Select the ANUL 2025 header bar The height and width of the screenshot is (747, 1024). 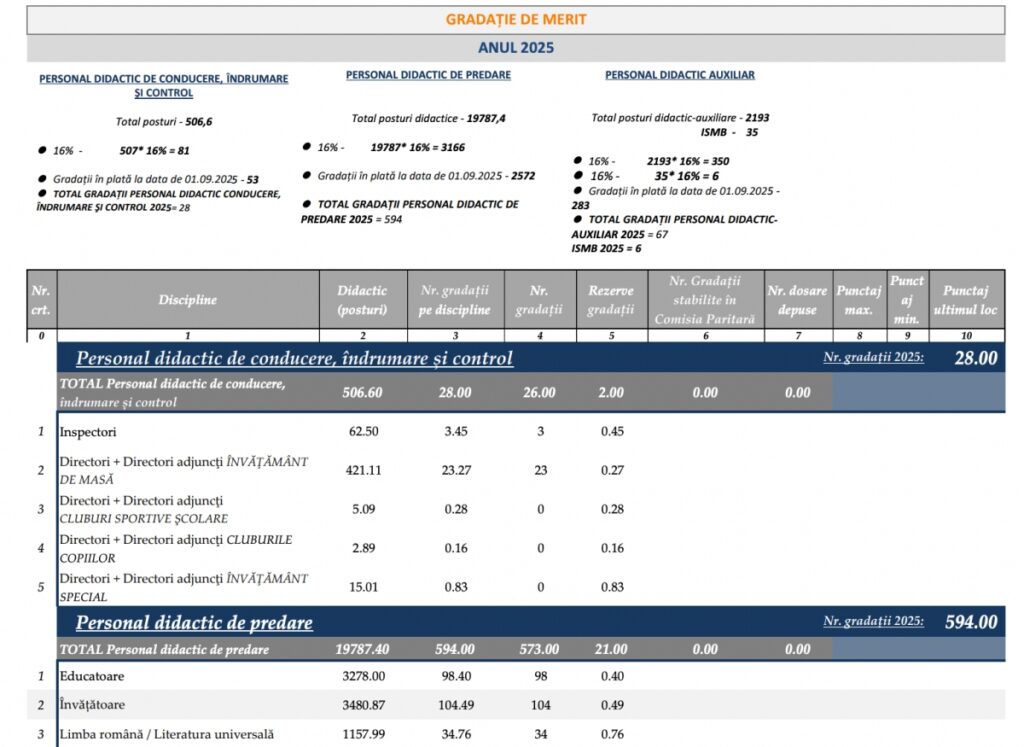click(x=516, y=48)
